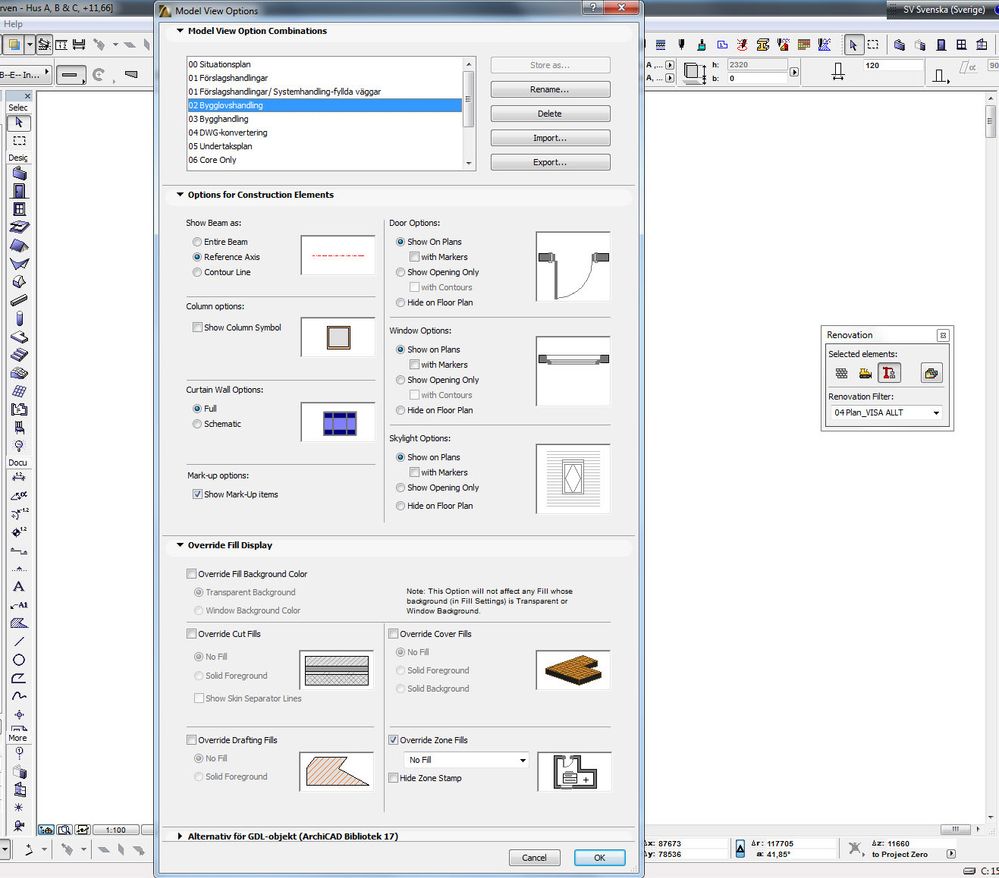The height and width of the screenshot is (878, 999).
Task: Collapse Model View Option Combinations section
Action: pos(180,31)
